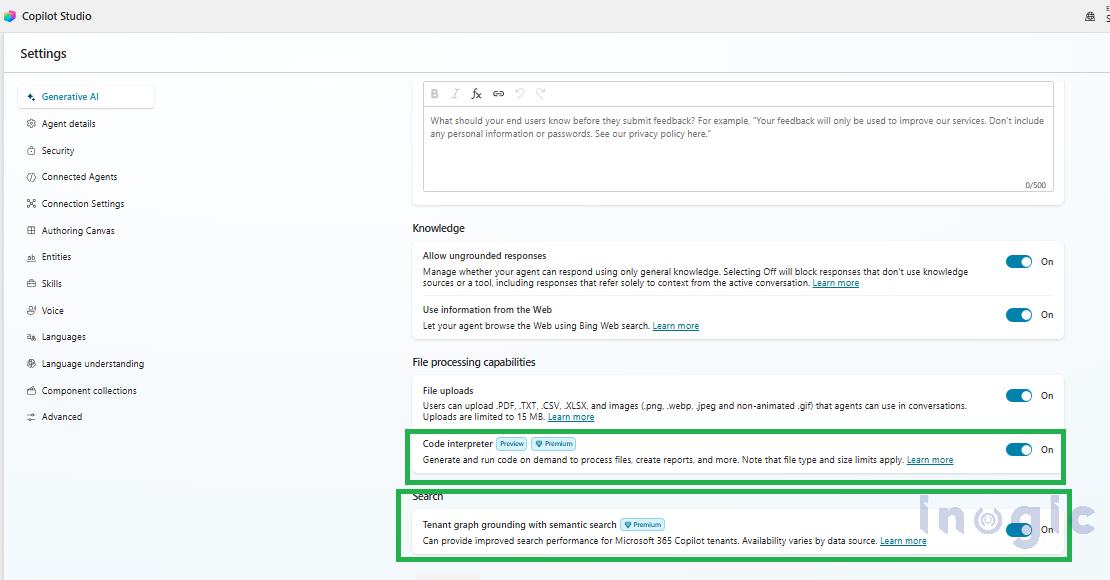The image size is (1110, 580).
Task: Click the Settings page heading
Action: pyautogui.click(x=43, y=54)
